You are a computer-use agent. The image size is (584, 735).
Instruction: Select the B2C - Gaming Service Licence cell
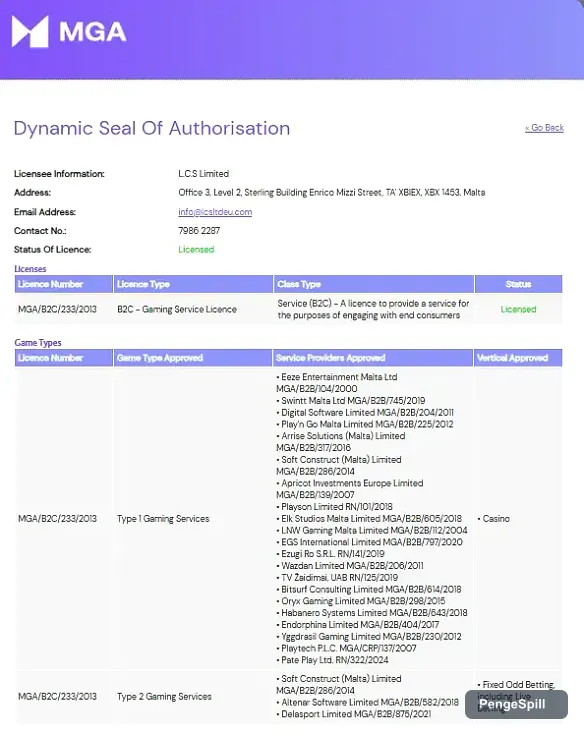point(177,309)
